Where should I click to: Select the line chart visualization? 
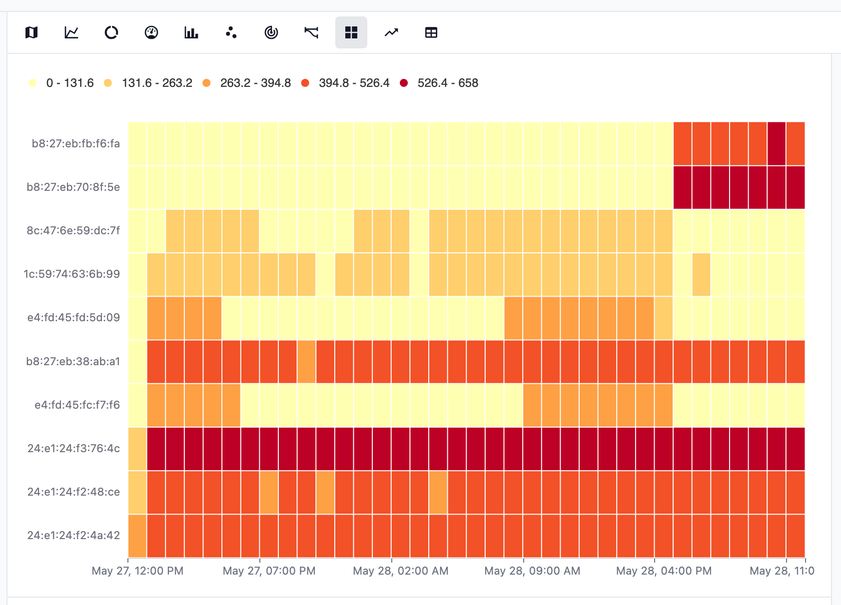click(71, 33)
